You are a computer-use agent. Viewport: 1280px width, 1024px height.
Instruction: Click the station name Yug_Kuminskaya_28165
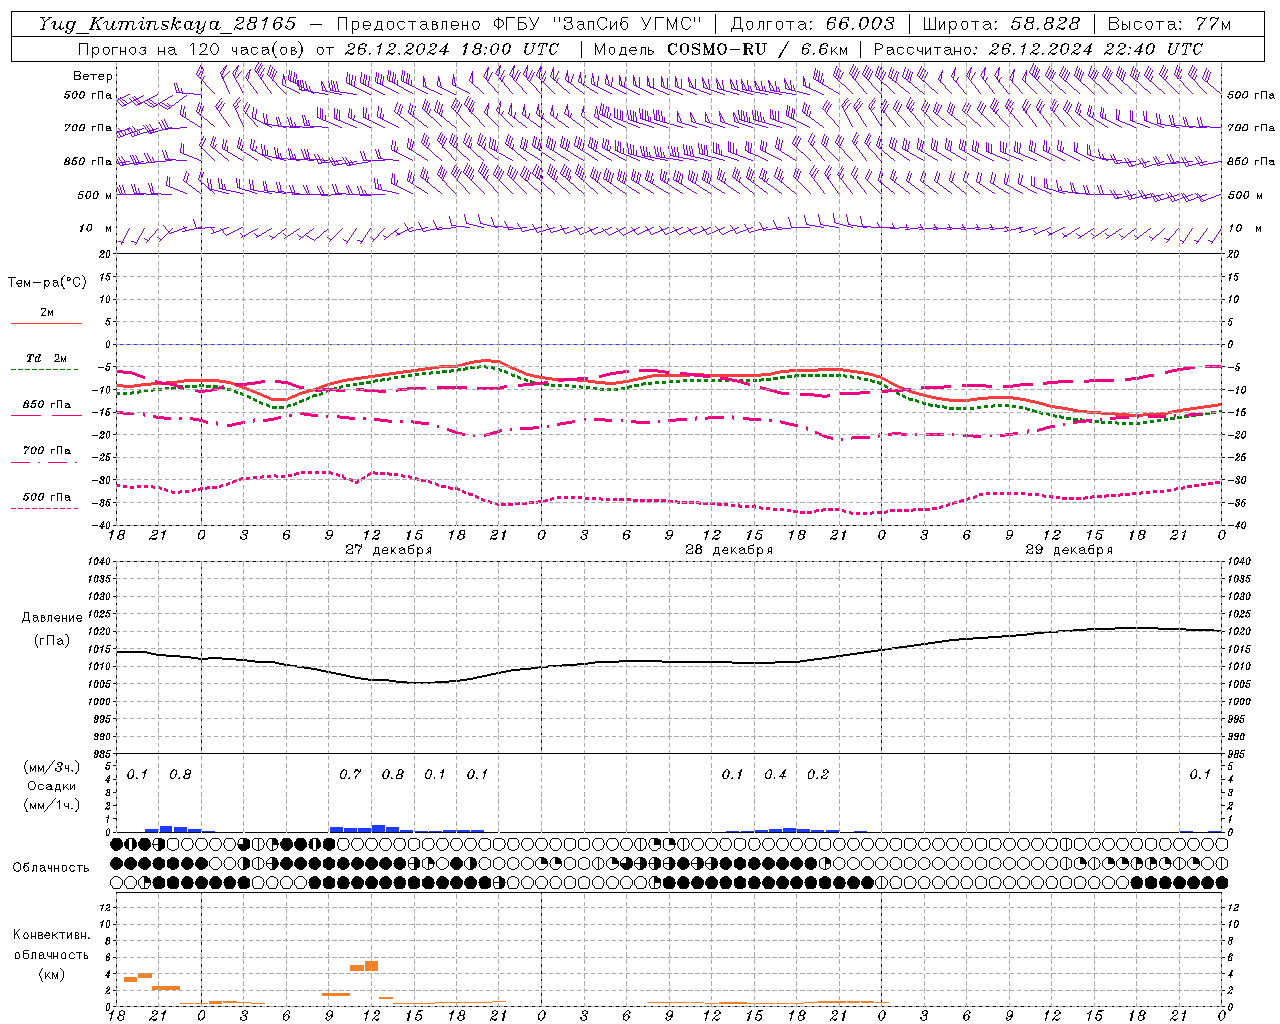click(167, 24)
